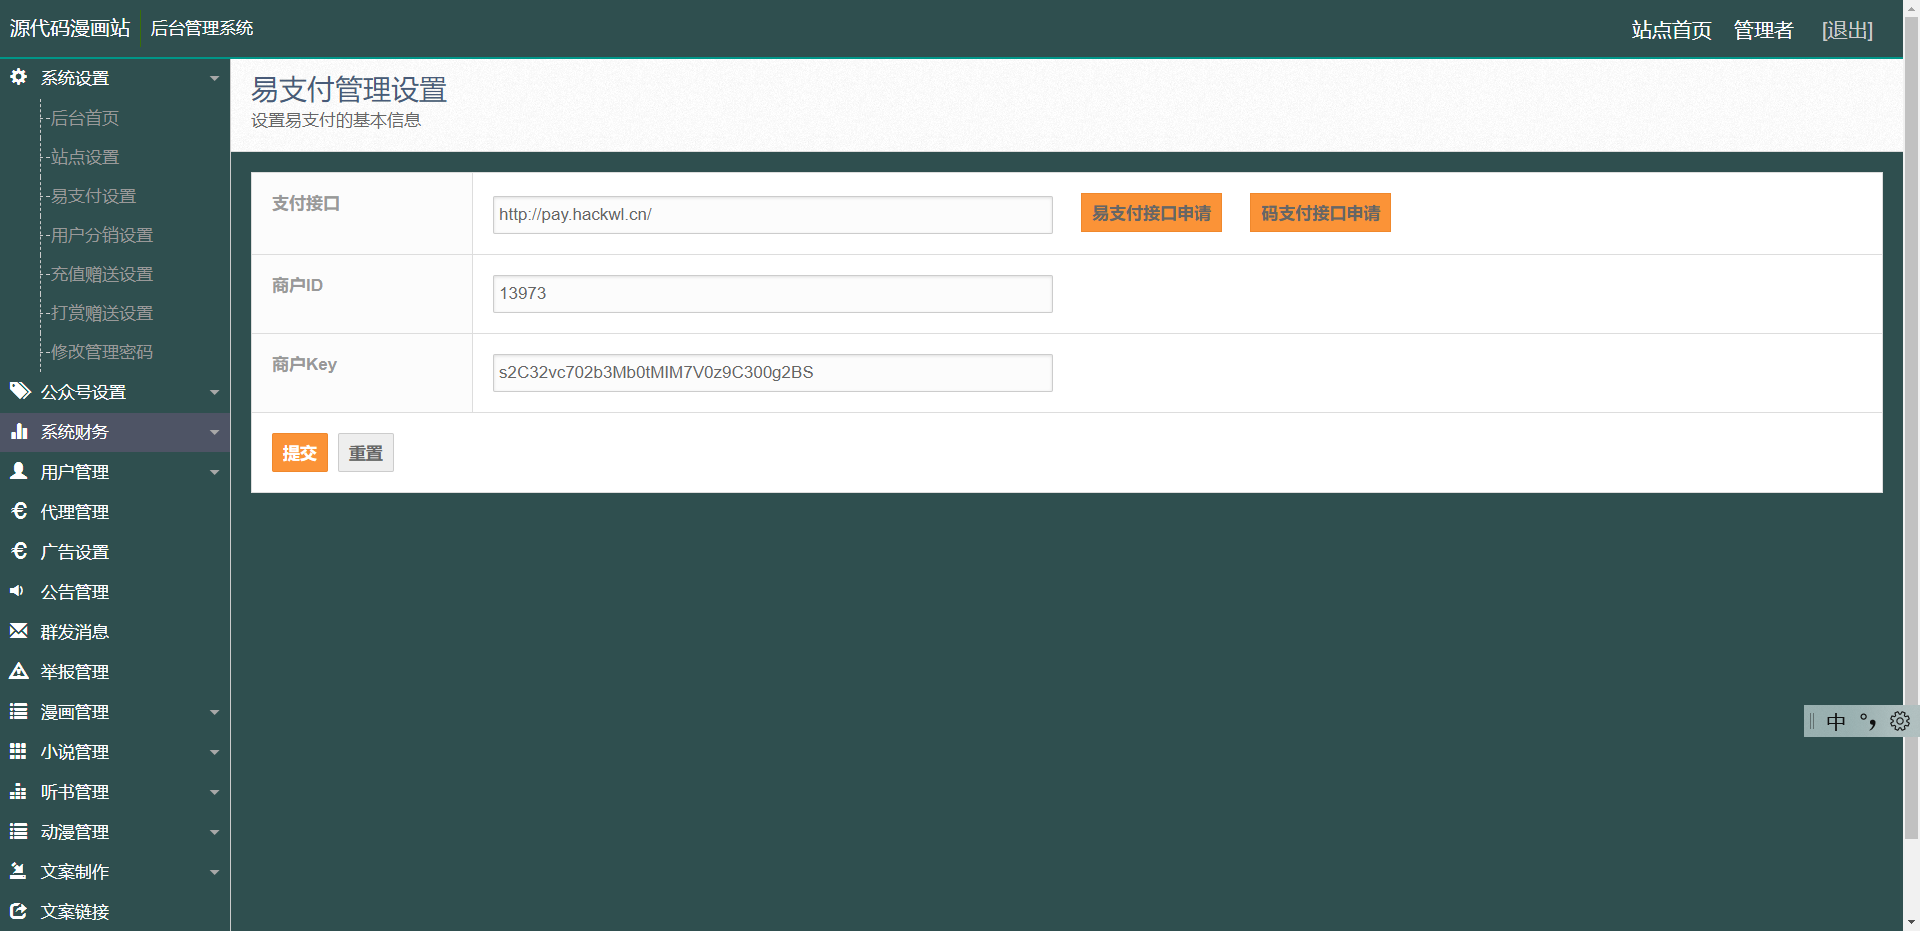Click the gear icon beside 系统设置
Screen dimensions: 1920x931
coord(18,77)
